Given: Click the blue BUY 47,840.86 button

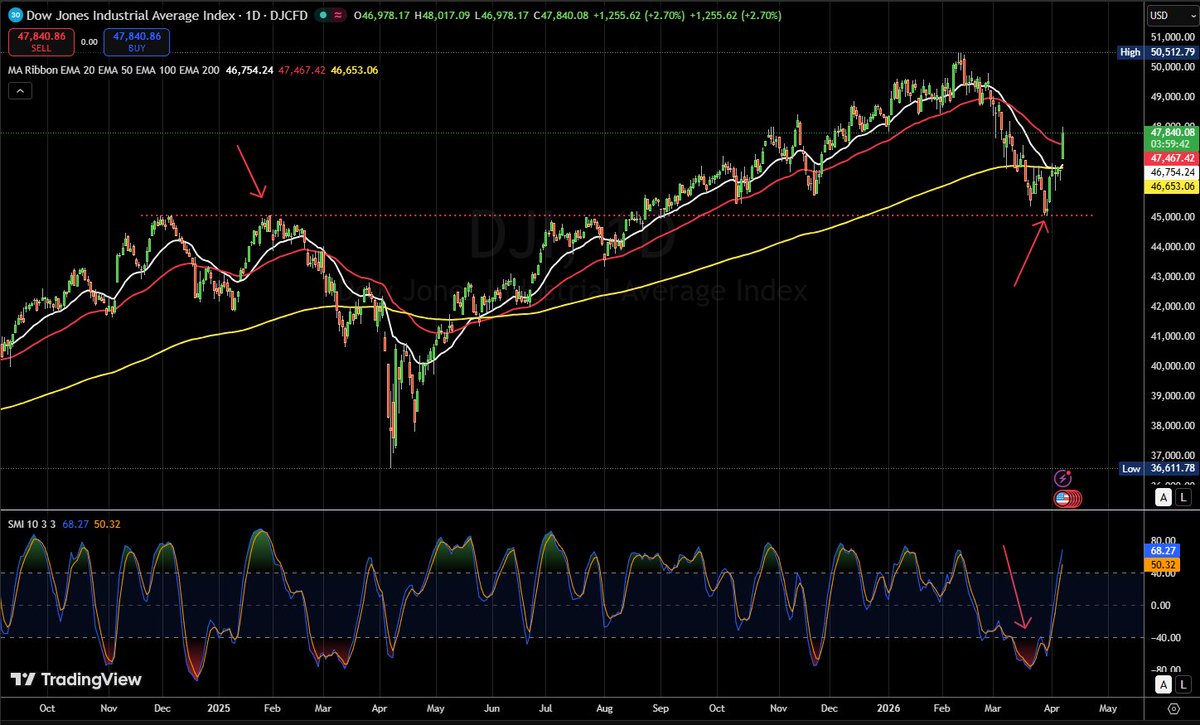Looking at the screenshot, I should pos(136,41).
